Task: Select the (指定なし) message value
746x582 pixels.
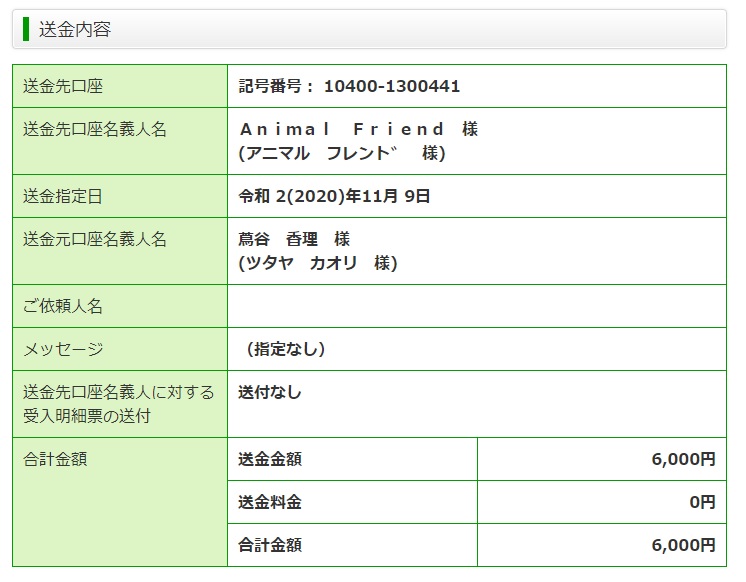Action: point(285,349)
